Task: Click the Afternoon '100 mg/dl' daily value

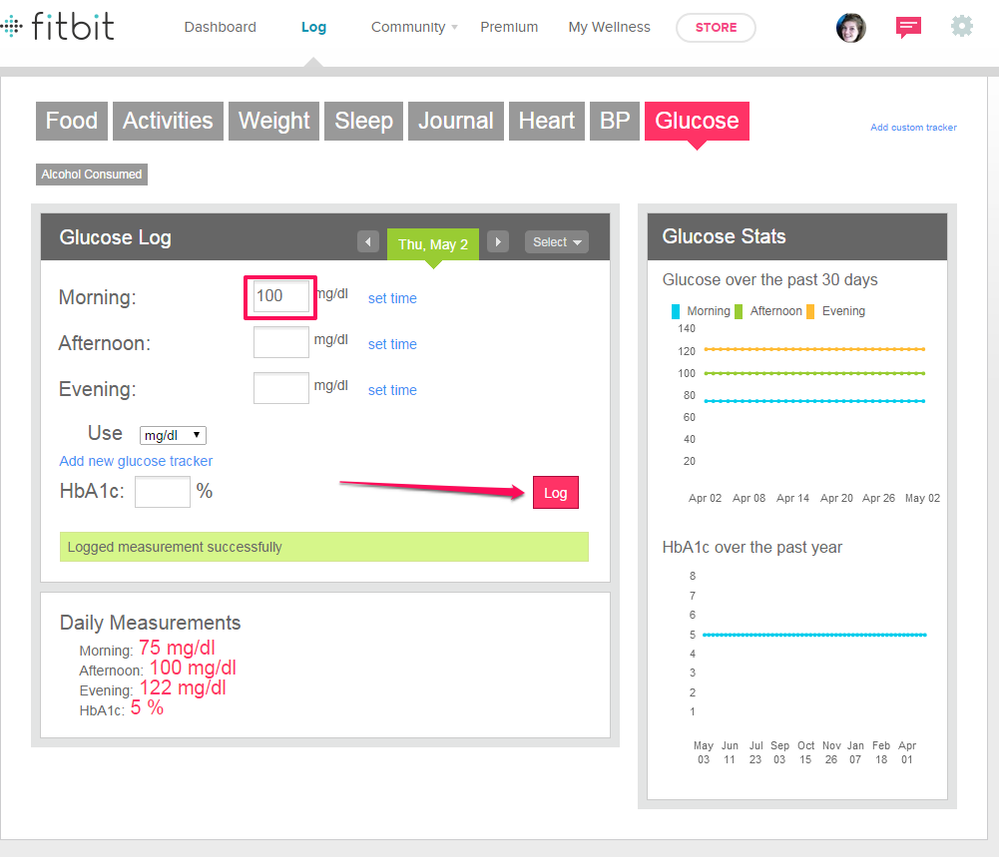Action: coord(193,668)
